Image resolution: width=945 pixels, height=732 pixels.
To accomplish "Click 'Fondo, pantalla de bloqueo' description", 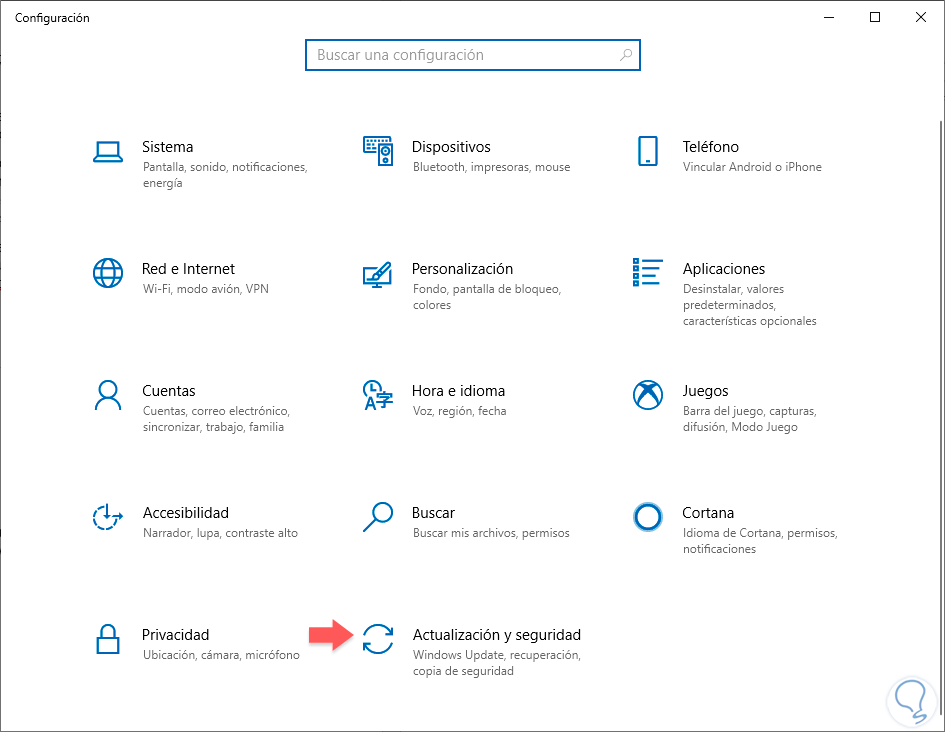I will (x=487, y=289).
